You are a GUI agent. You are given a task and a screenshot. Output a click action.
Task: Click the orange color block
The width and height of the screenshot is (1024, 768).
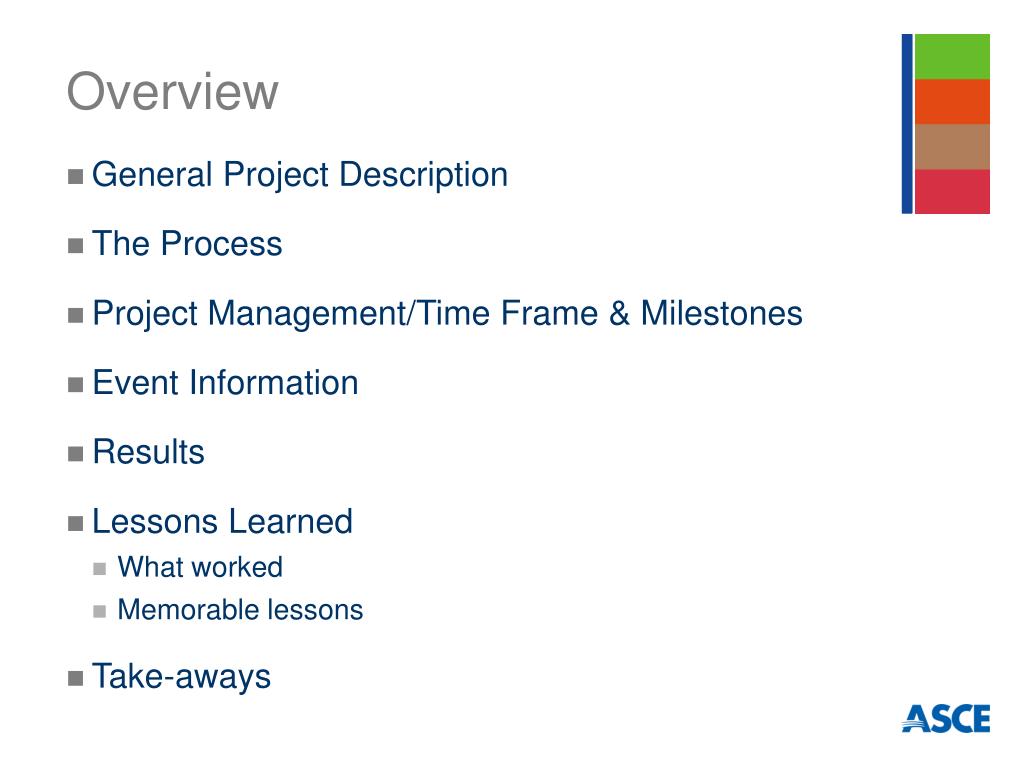pyautogui.click(x=952, y=101)
